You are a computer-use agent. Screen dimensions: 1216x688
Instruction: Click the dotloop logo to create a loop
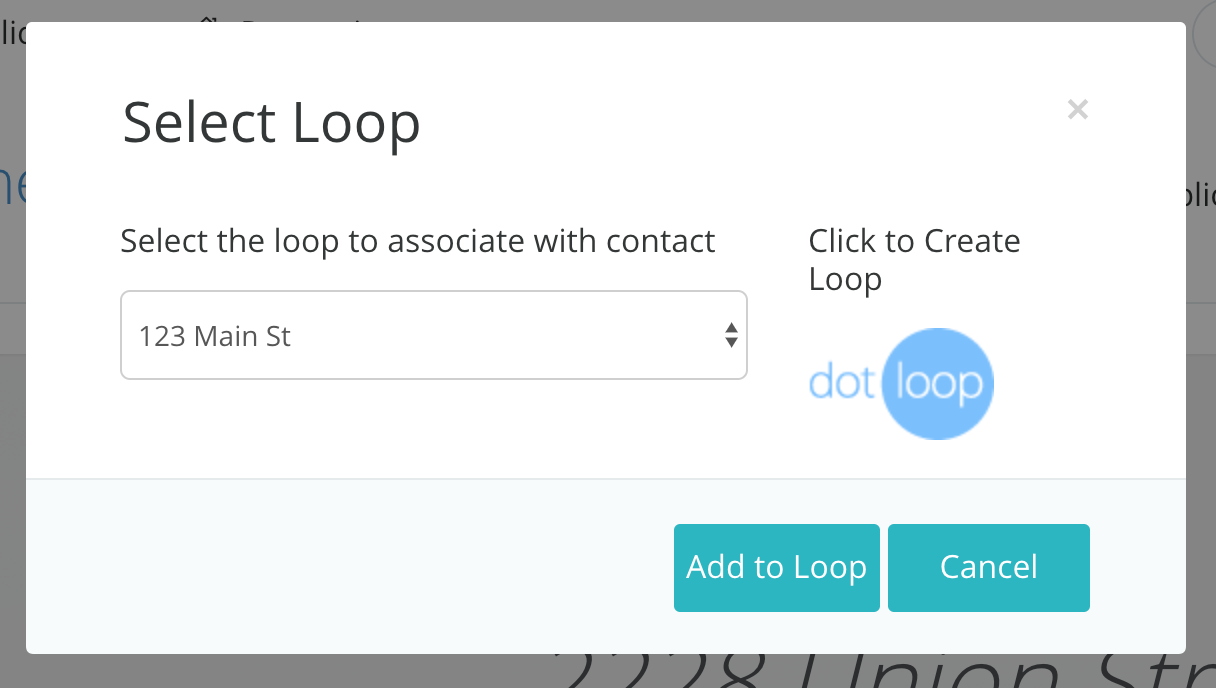coord(900,383)
